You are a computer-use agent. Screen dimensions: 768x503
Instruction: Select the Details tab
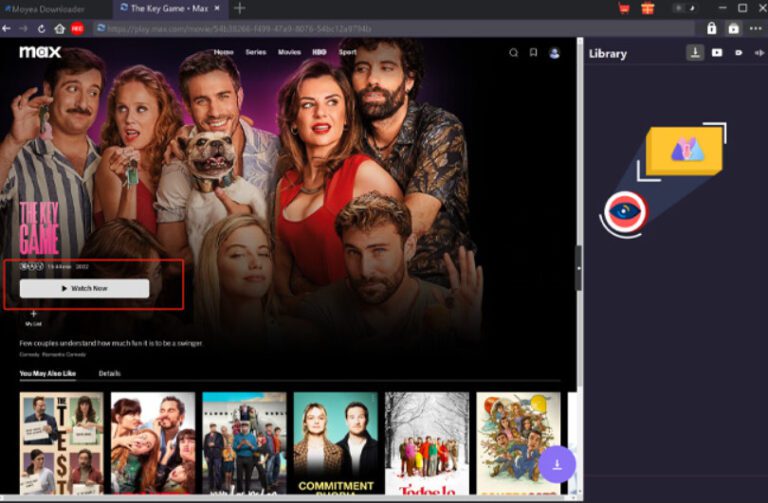tap(109, 373)
